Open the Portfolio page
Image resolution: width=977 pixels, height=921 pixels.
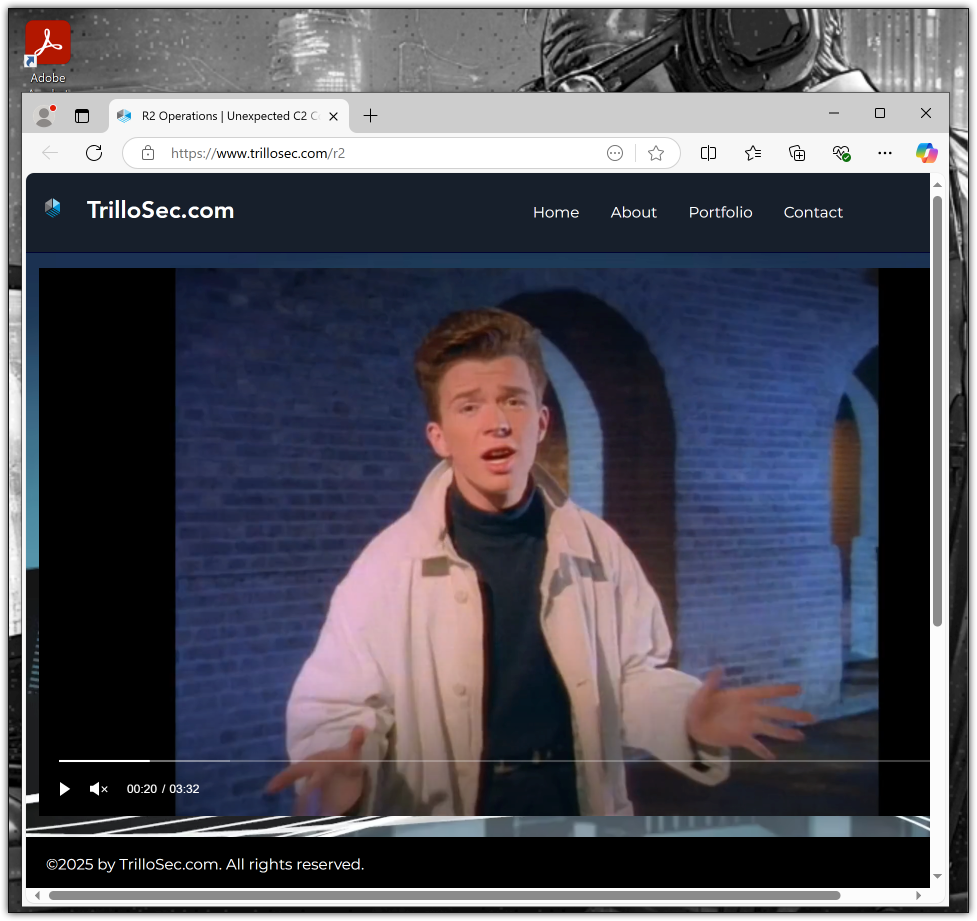[720, 212]
